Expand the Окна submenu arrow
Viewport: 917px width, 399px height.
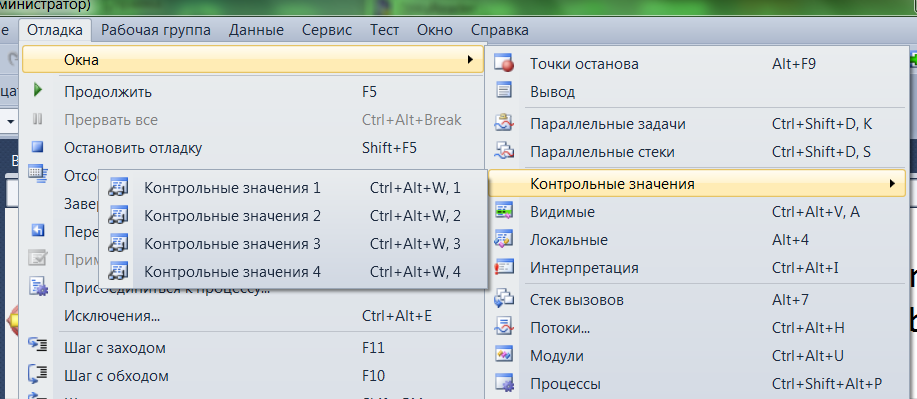(x=470, y=60)
